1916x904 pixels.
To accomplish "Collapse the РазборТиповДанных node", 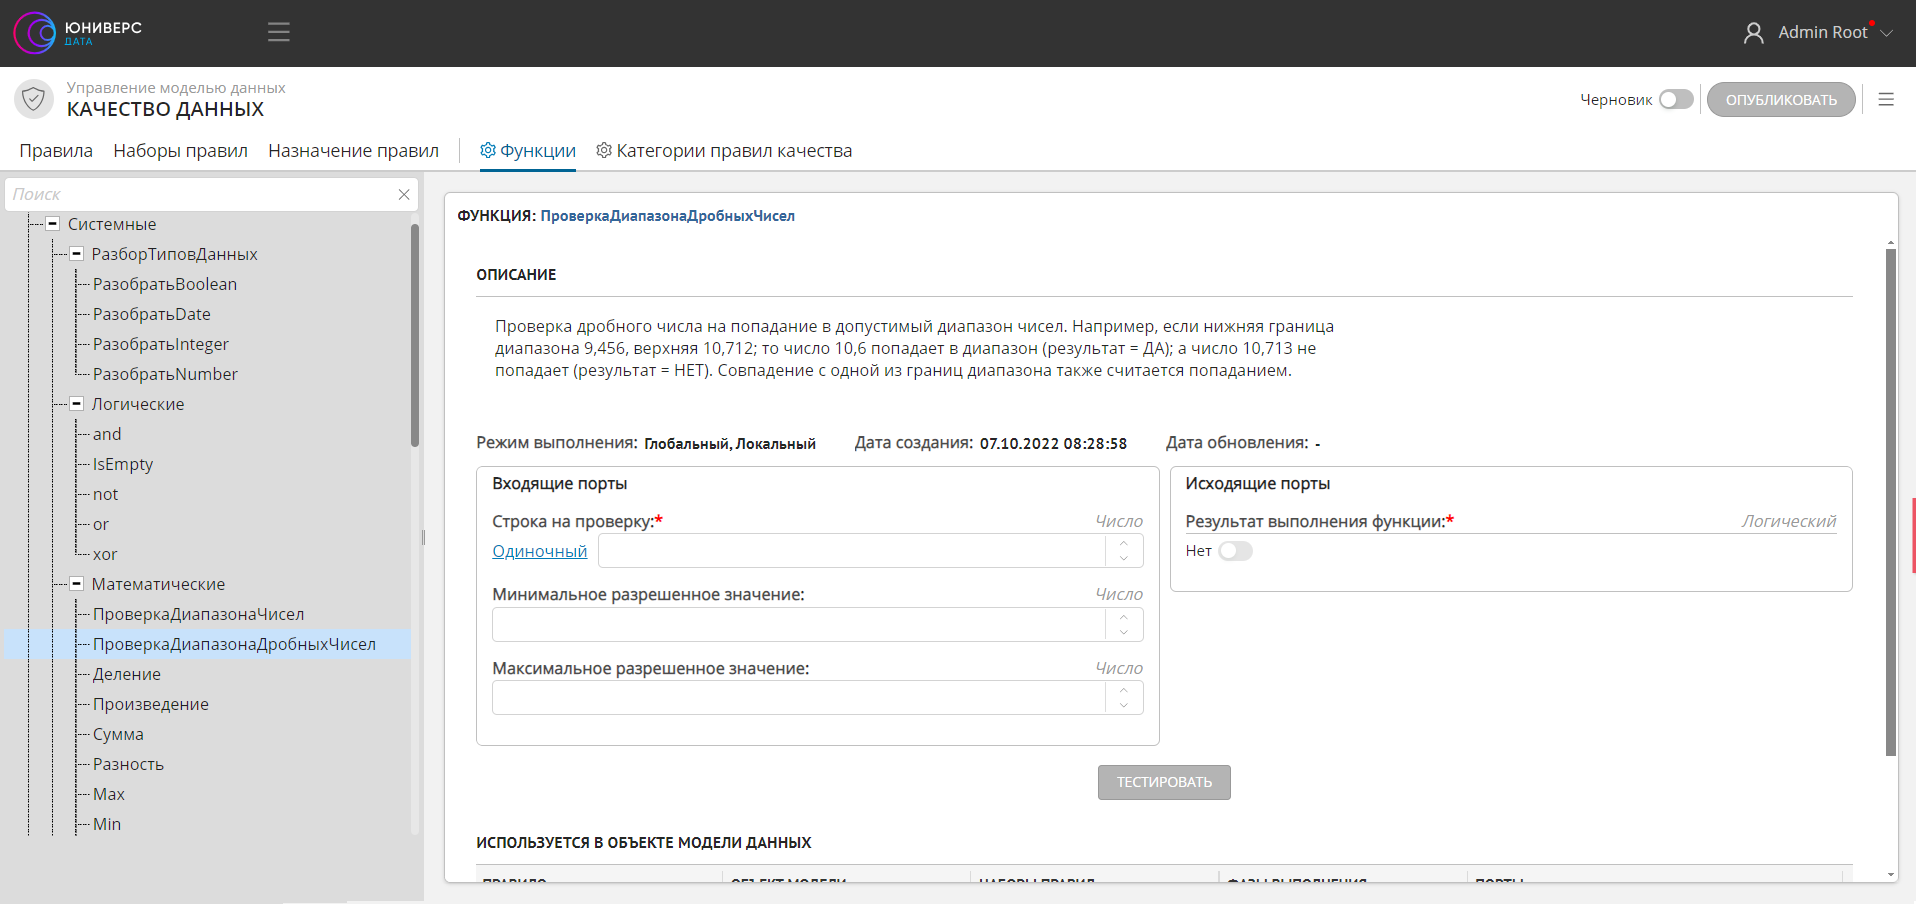I will [x=77, y=254].
